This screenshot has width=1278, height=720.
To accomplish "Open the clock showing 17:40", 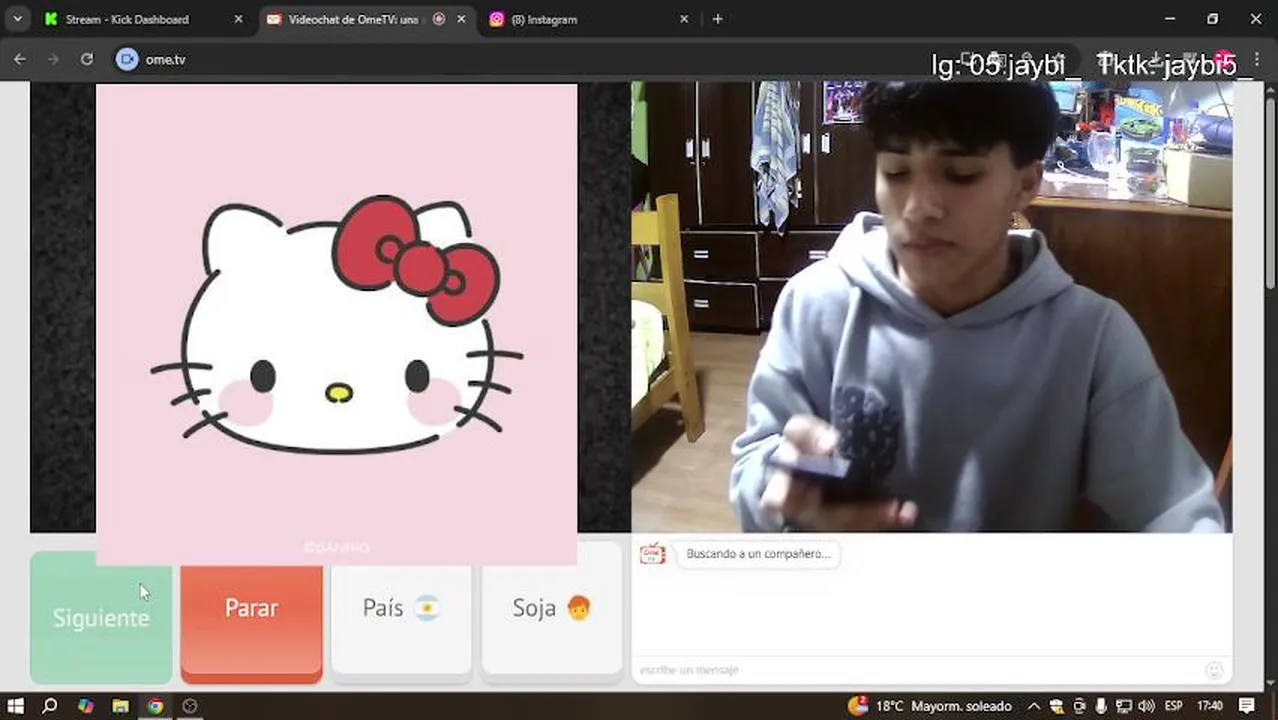I will [x=1210, y=706].
